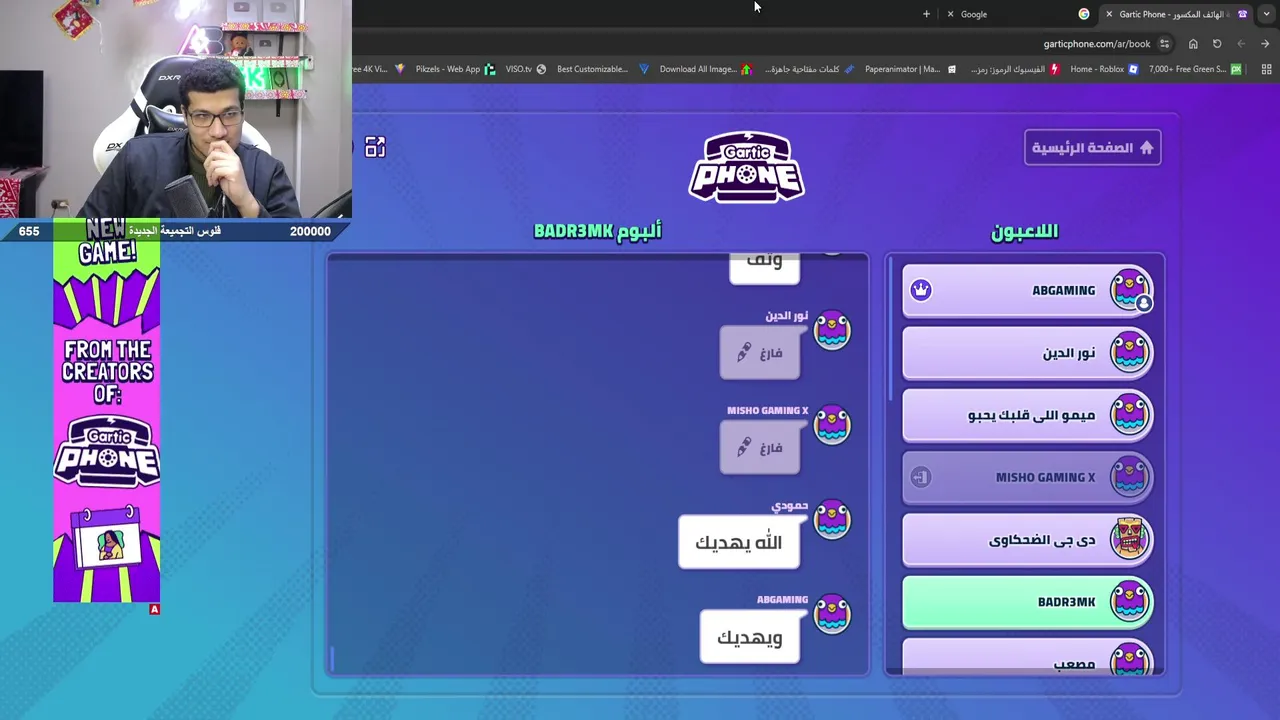This screenshot has height=720, width=1280.
Task: Select player دى جى الضحكاوى in list
Action: tap(1028, 540)
